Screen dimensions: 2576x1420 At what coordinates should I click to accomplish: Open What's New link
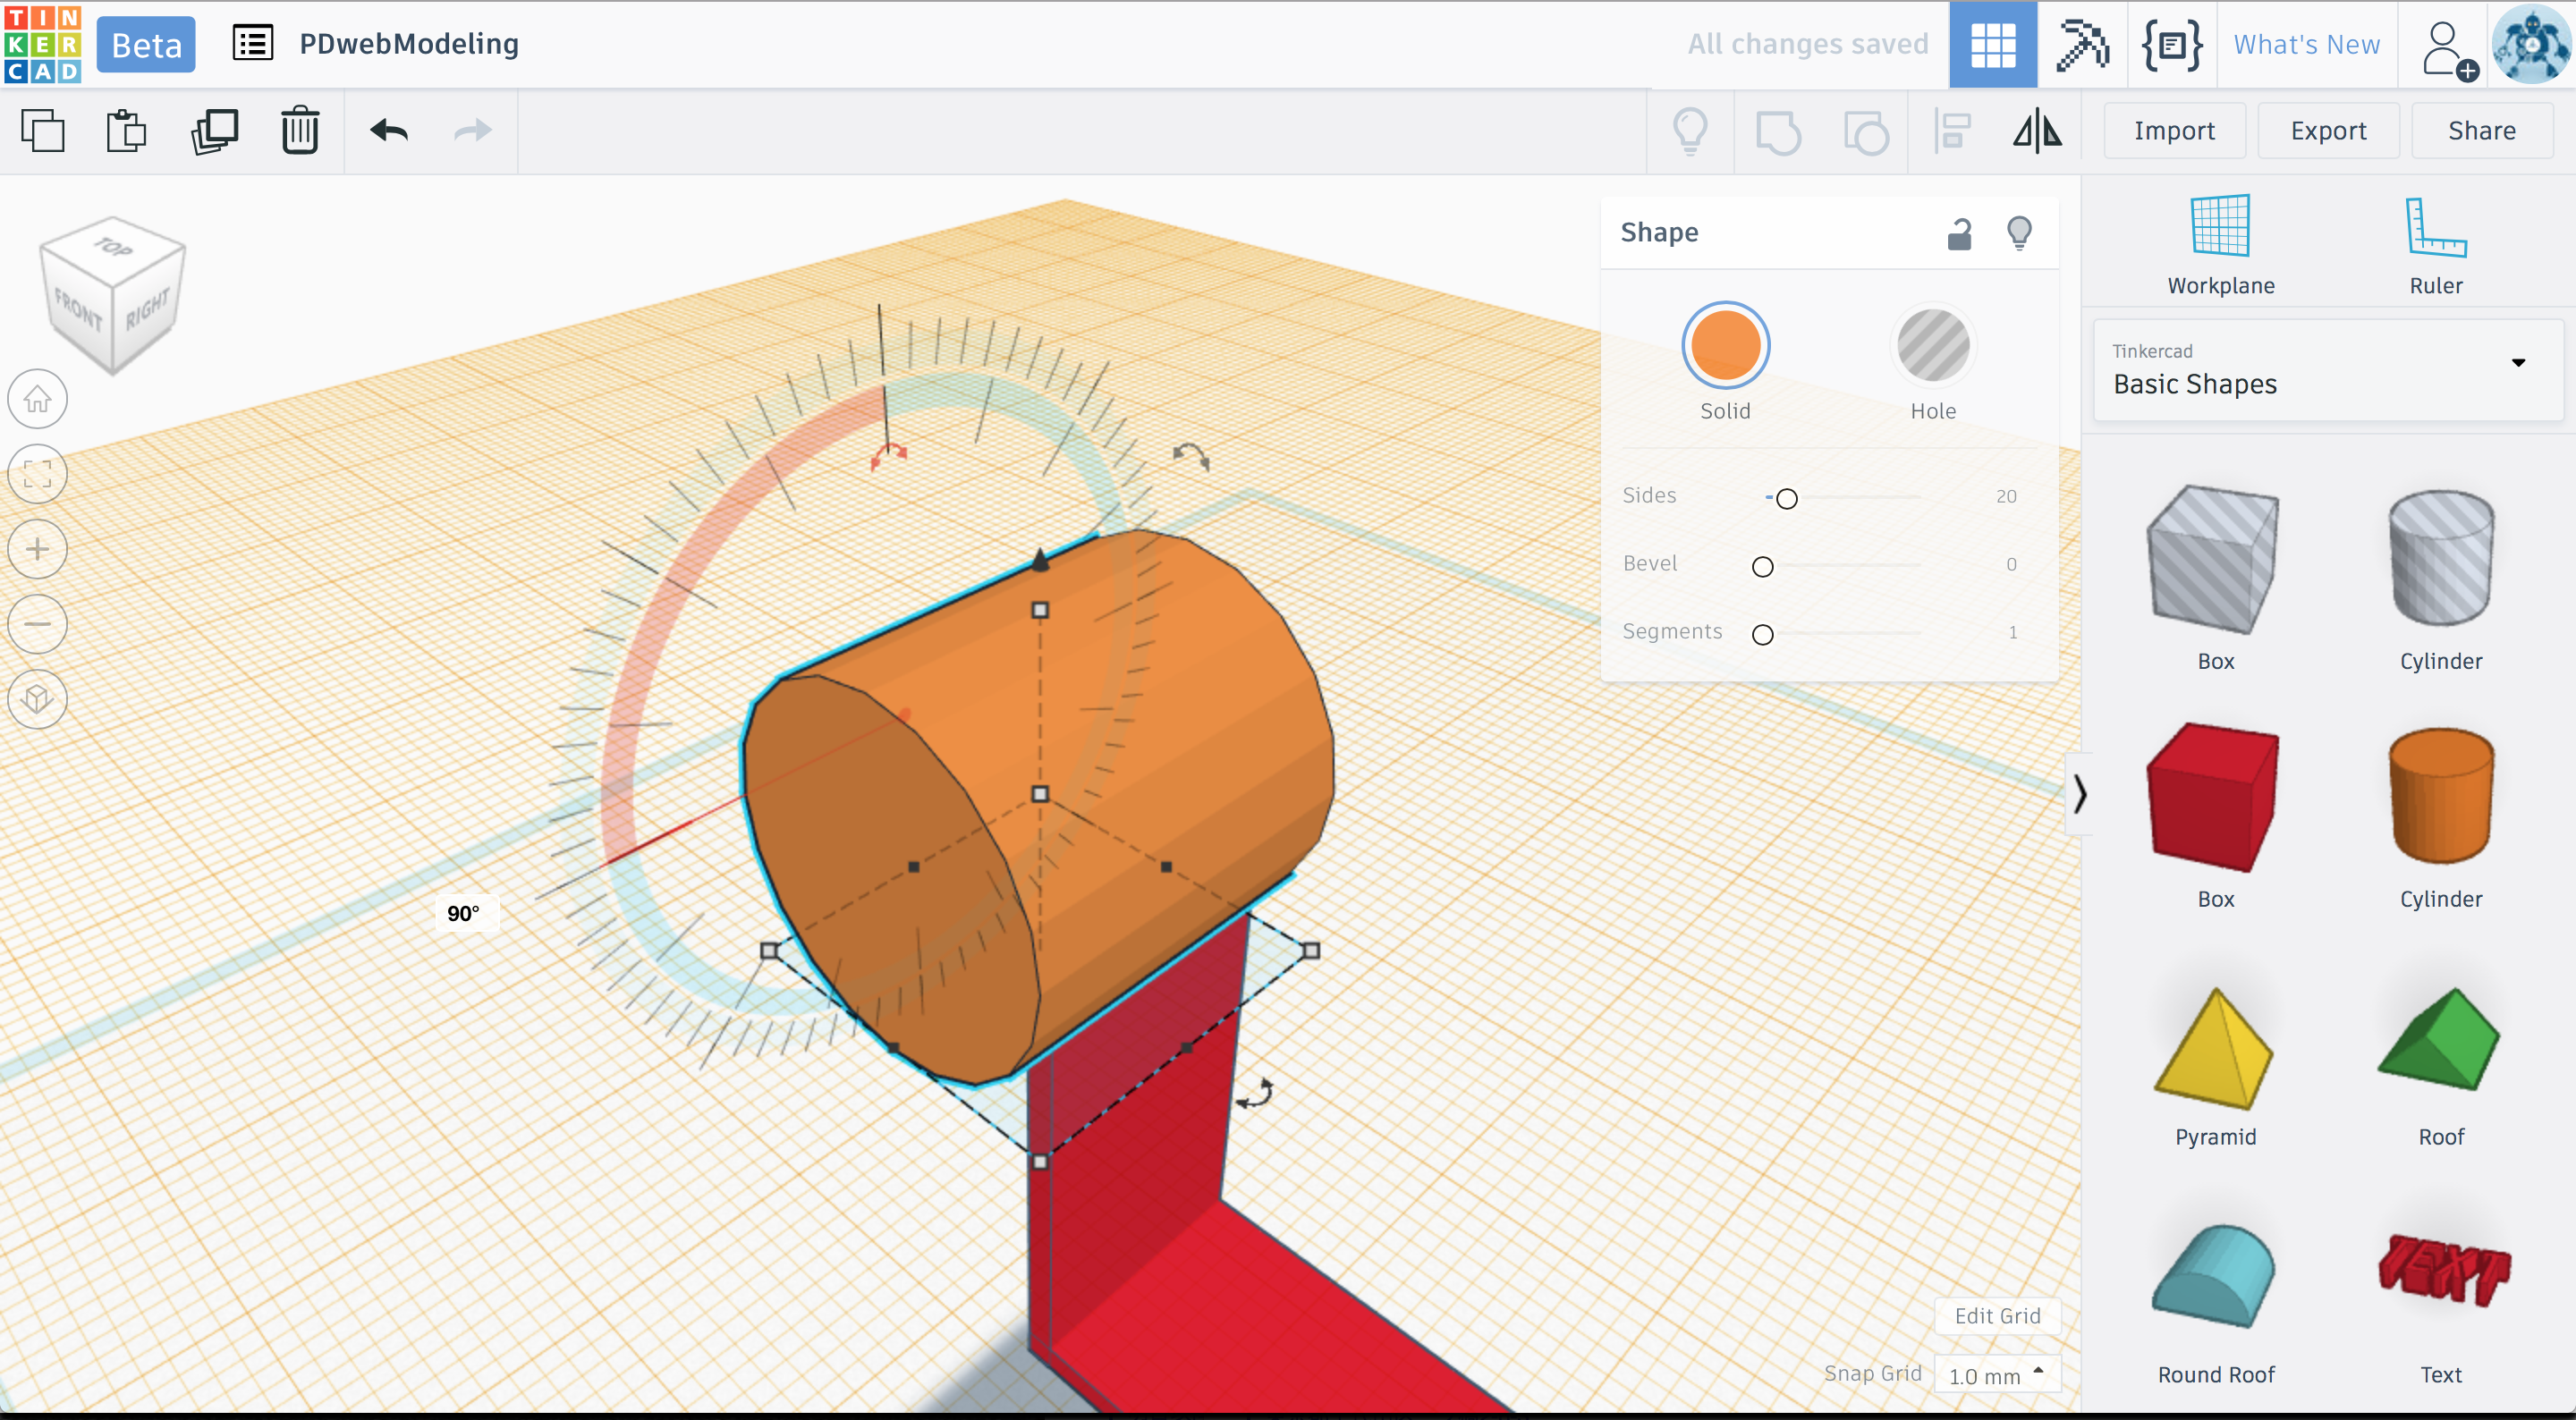click(2306, 45)
